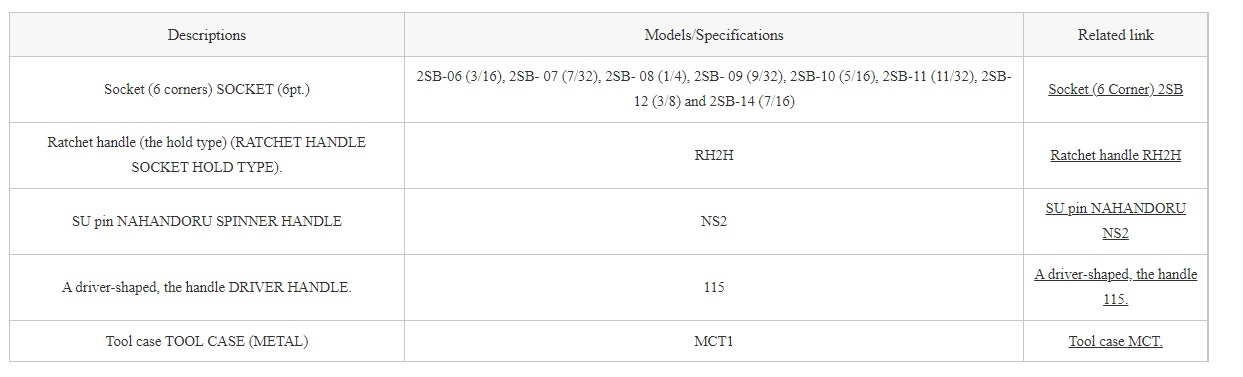This screenshot has width=1243, height=377.
Task: Open the Socket (6 Corner) 2SB link
Action: pos(1115,89)
